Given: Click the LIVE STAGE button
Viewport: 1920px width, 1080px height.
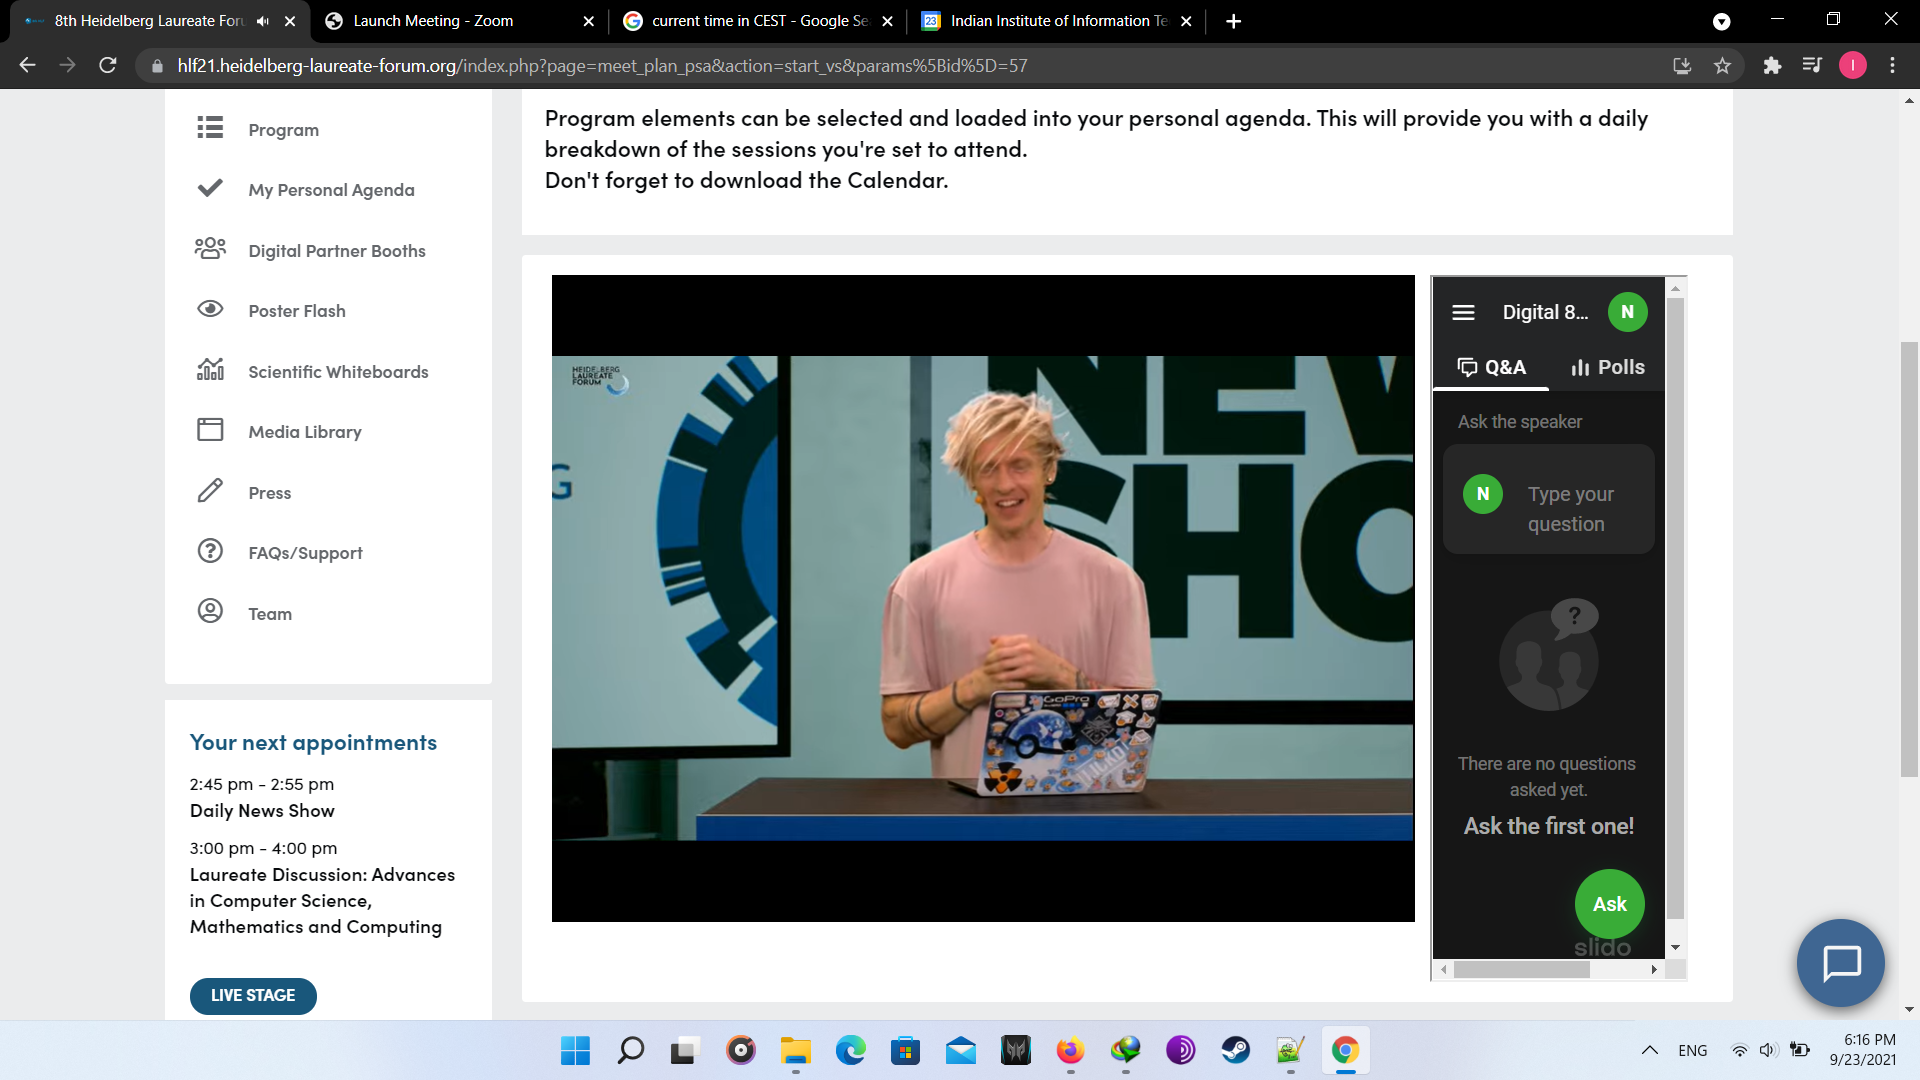Looking at the screenshot, I should pyautogui.click(x=253, y=996).
